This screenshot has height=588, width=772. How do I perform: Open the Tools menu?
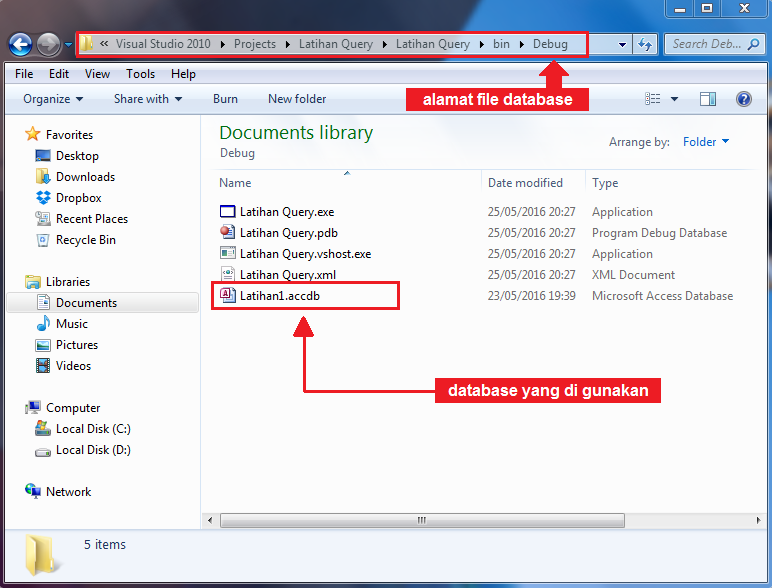(140, 74)
